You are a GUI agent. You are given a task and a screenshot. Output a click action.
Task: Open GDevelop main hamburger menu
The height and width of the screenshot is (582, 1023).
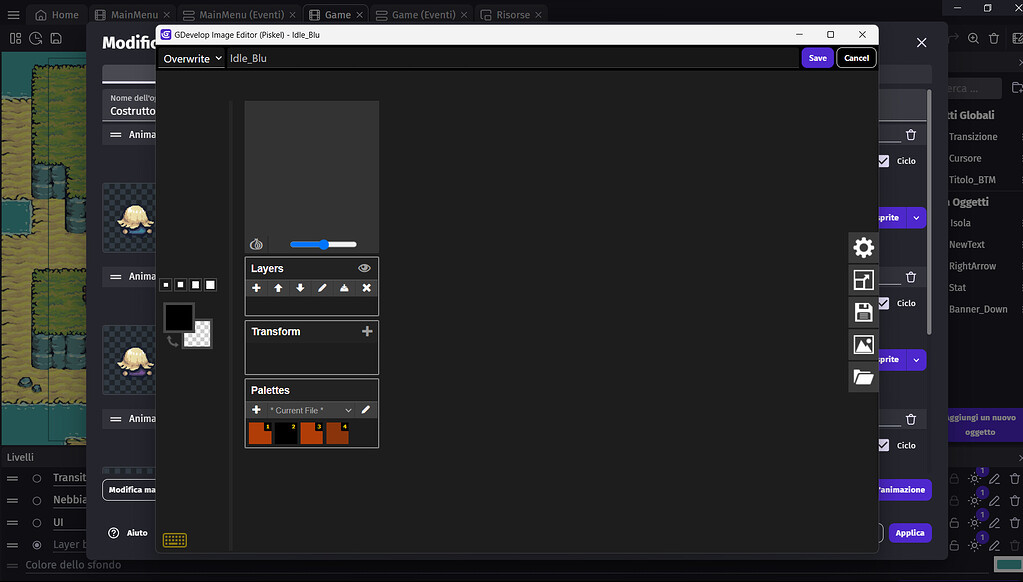coord(14,14)
